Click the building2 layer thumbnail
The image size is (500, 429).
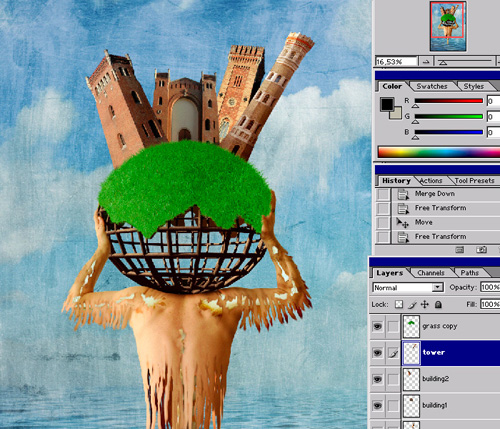(x=411, y=379)
